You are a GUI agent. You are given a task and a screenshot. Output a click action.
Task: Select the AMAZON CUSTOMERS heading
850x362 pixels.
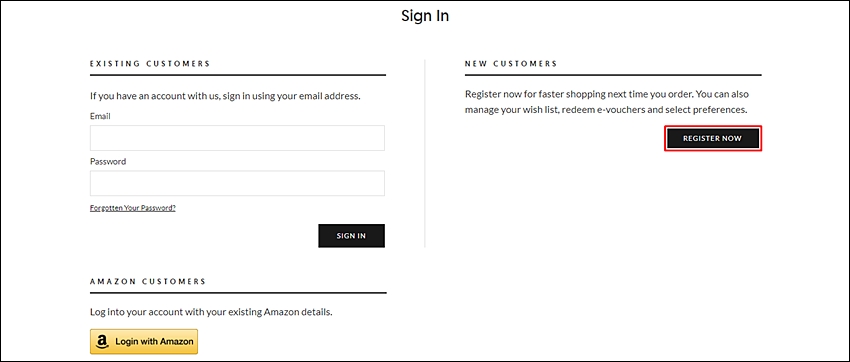[148, 282]
